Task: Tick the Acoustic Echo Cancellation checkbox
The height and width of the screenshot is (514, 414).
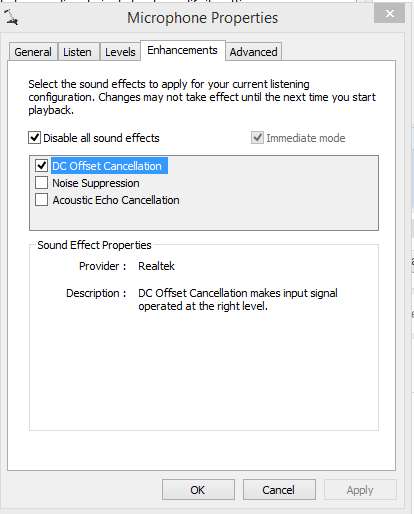Action: [x=41, y=200]
